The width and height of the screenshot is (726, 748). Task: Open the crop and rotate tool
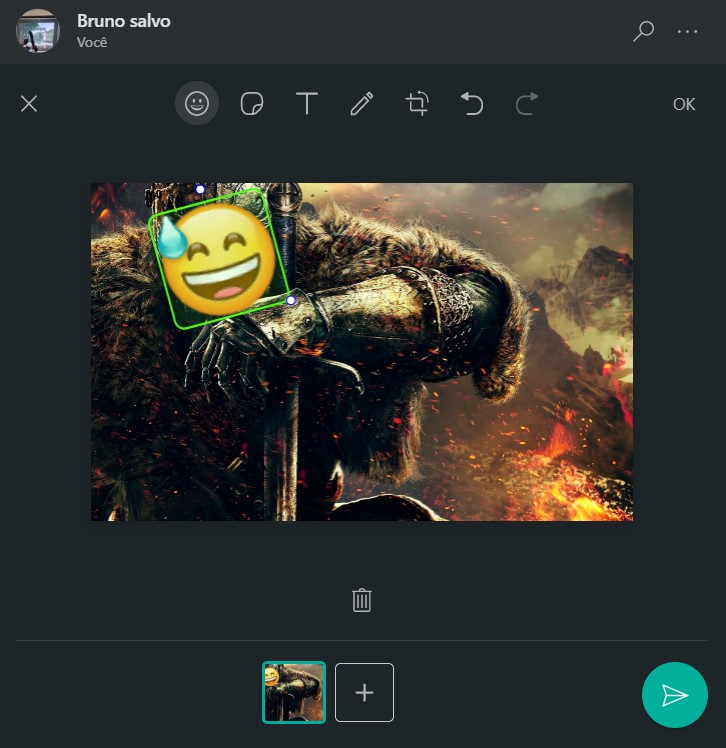417,104
